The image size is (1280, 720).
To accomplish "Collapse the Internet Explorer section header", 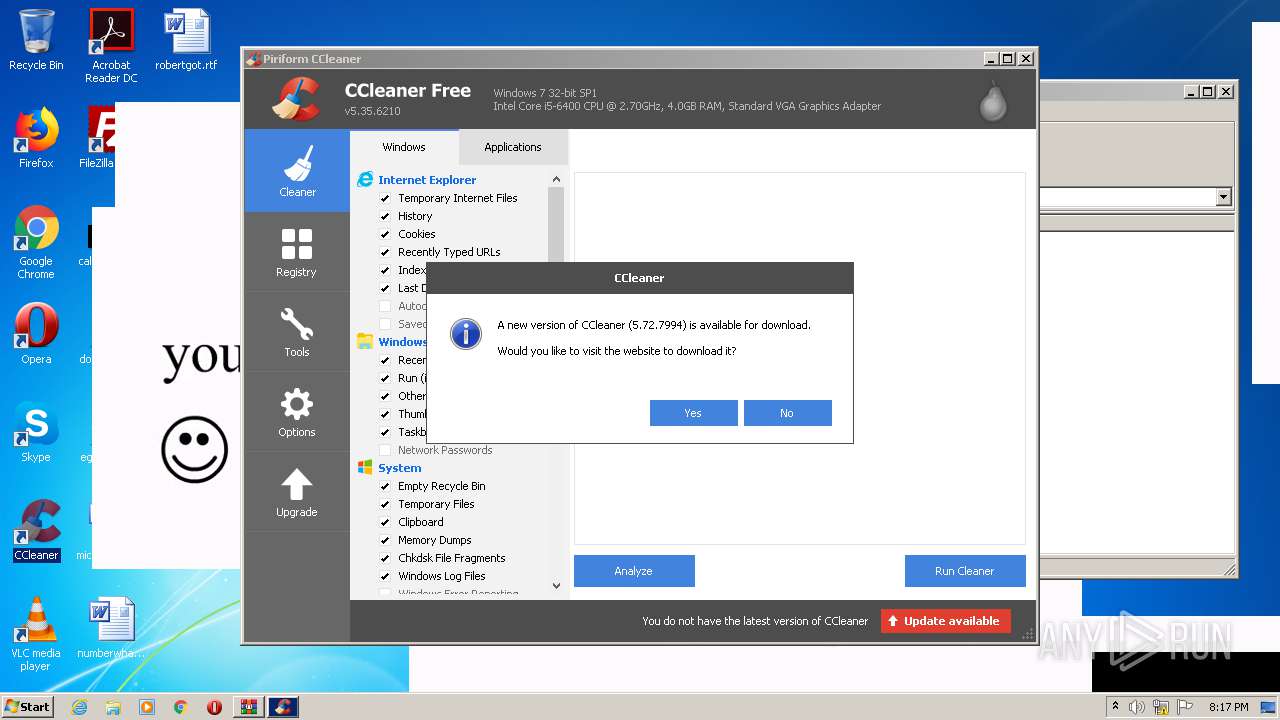I will [x=427, y=180].
